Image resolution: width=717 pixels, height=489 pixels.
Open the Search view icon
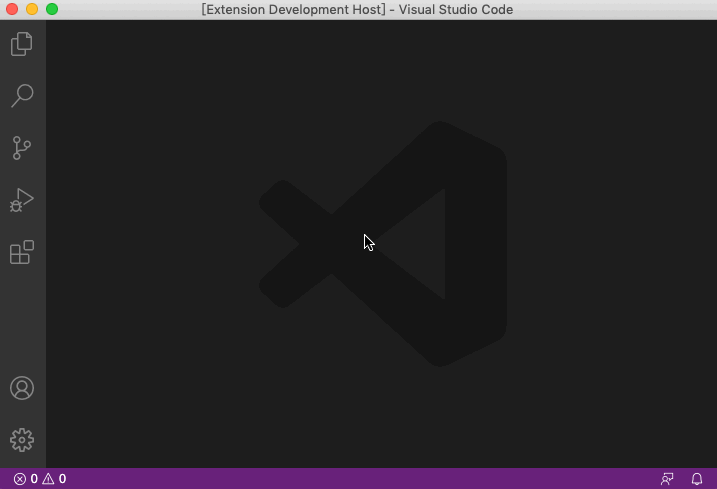coord(21,96)
